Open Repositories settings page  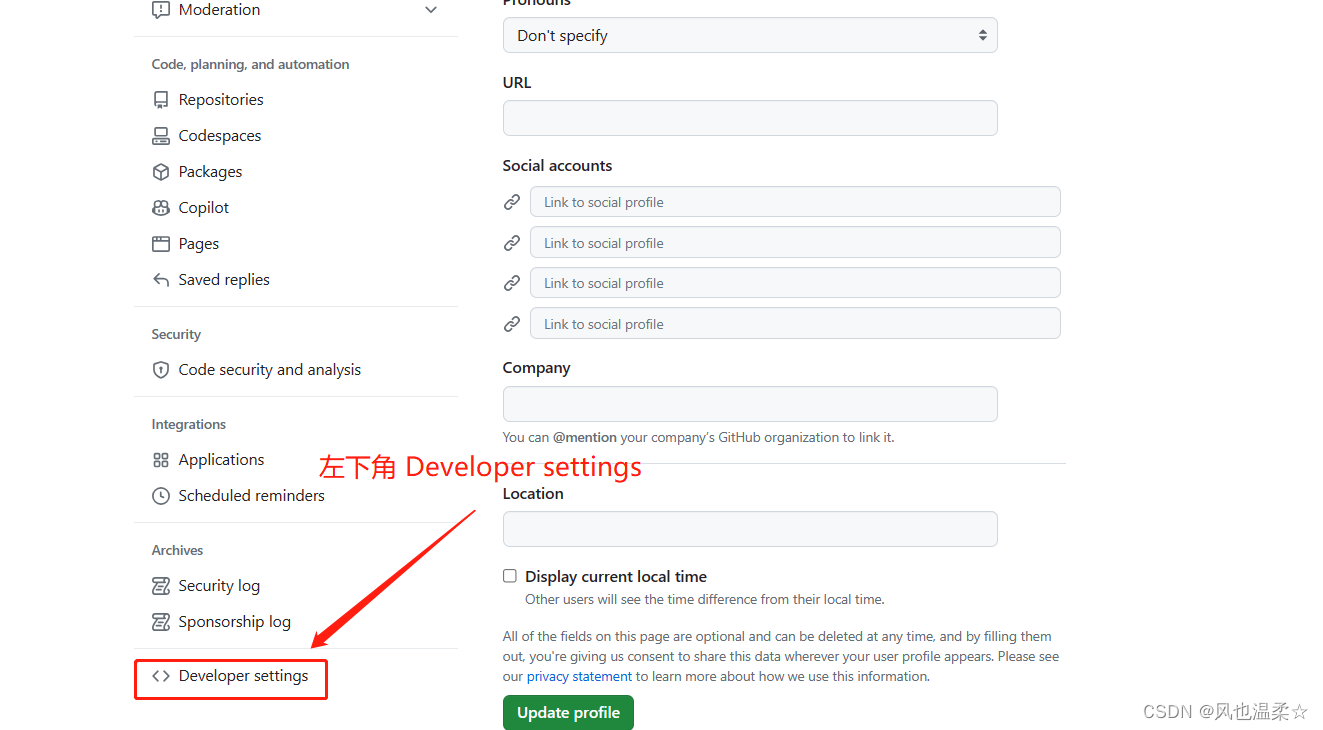click(x=221, y=100)
